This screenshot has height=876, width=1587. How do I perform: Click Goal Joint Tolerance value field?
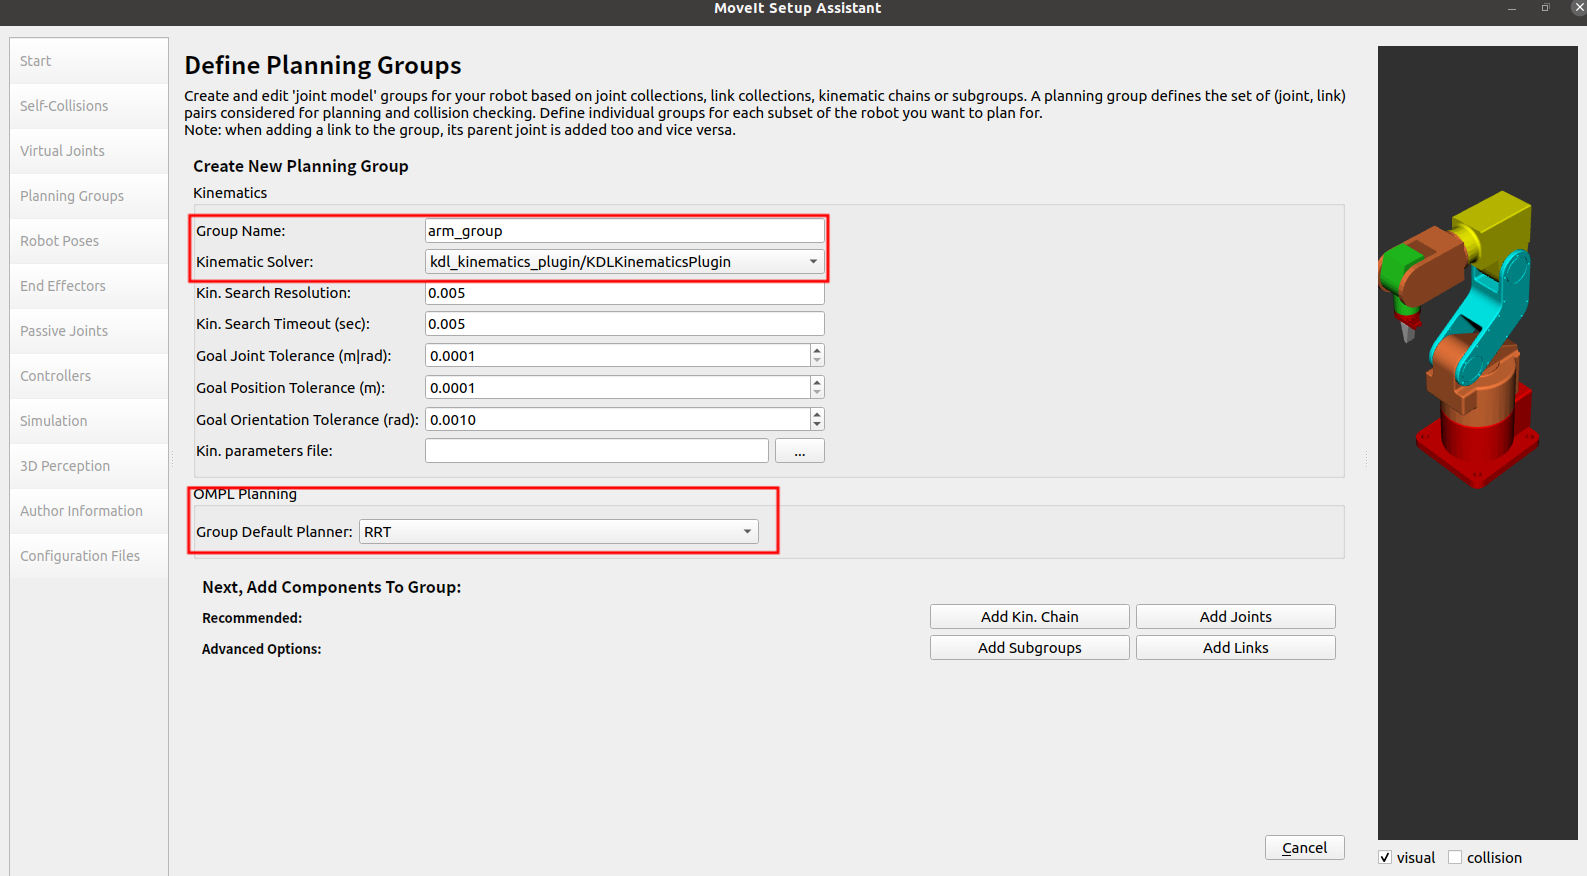point(617,356)
